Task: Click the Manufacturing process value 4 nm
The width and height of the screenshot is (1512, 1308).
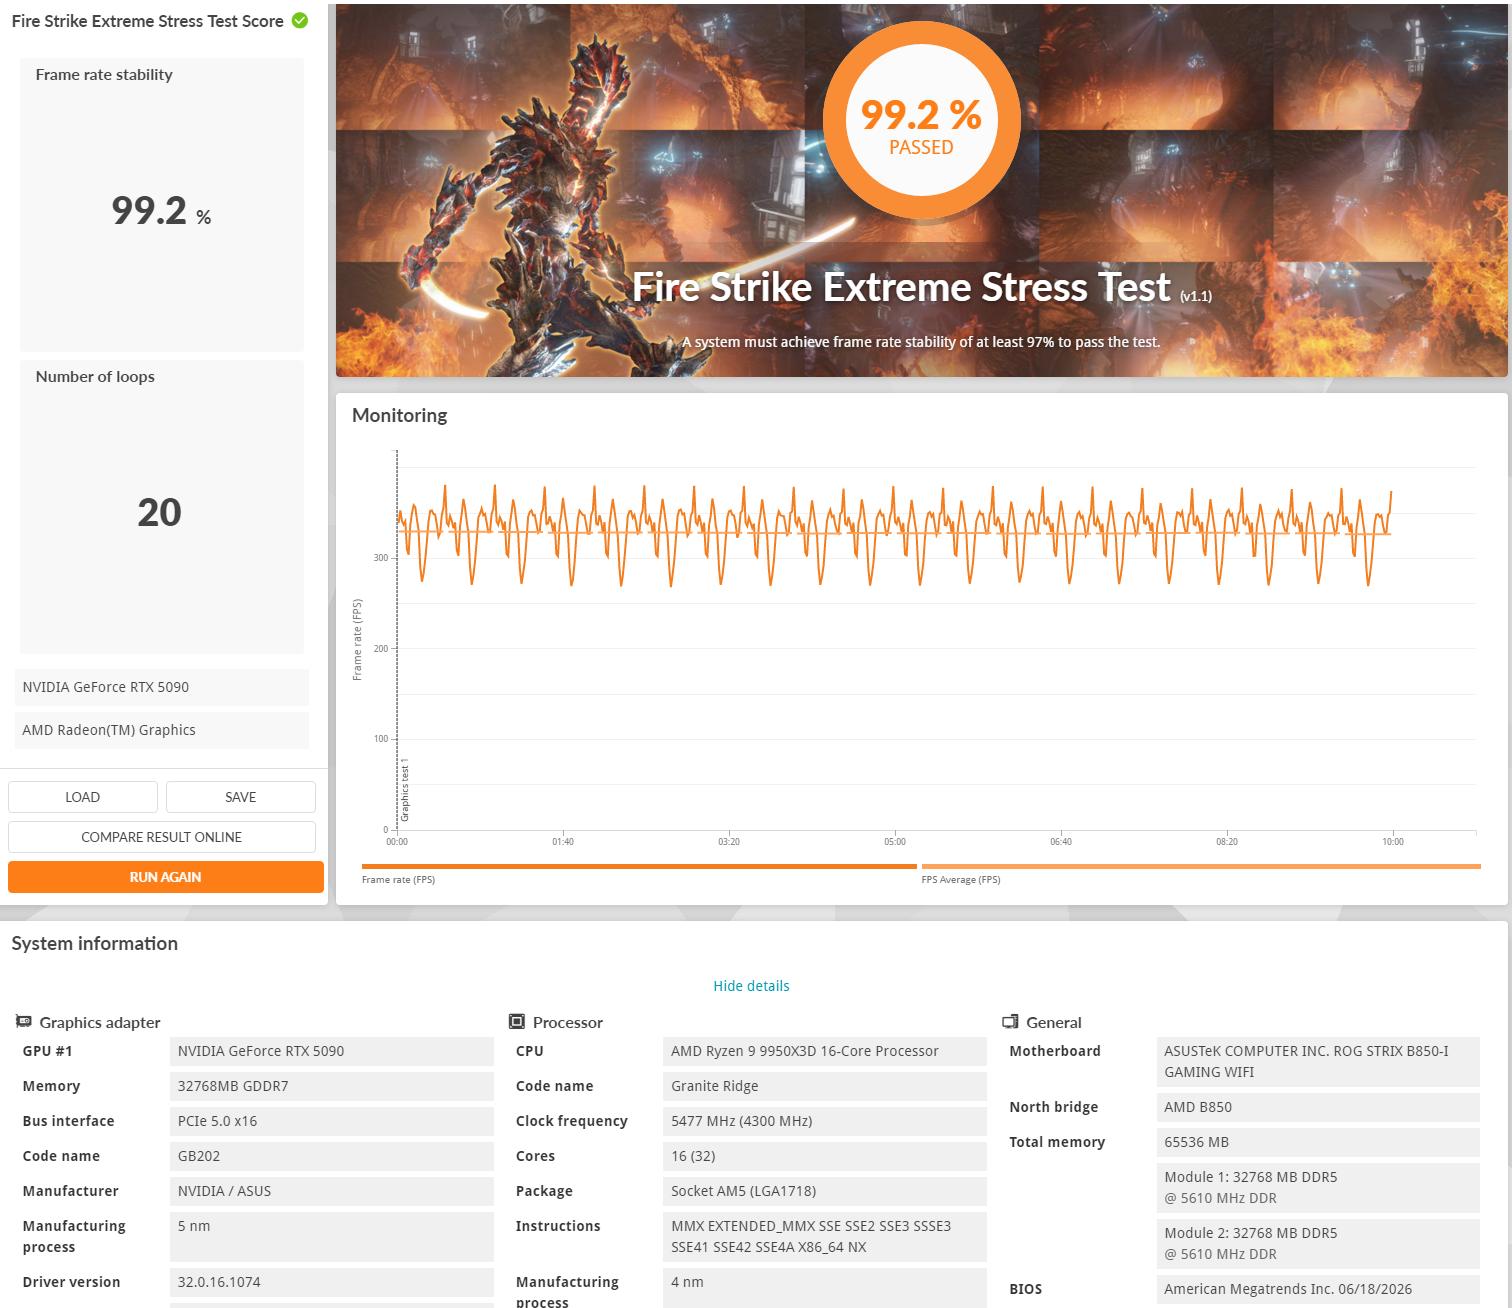Action: 825,1288
